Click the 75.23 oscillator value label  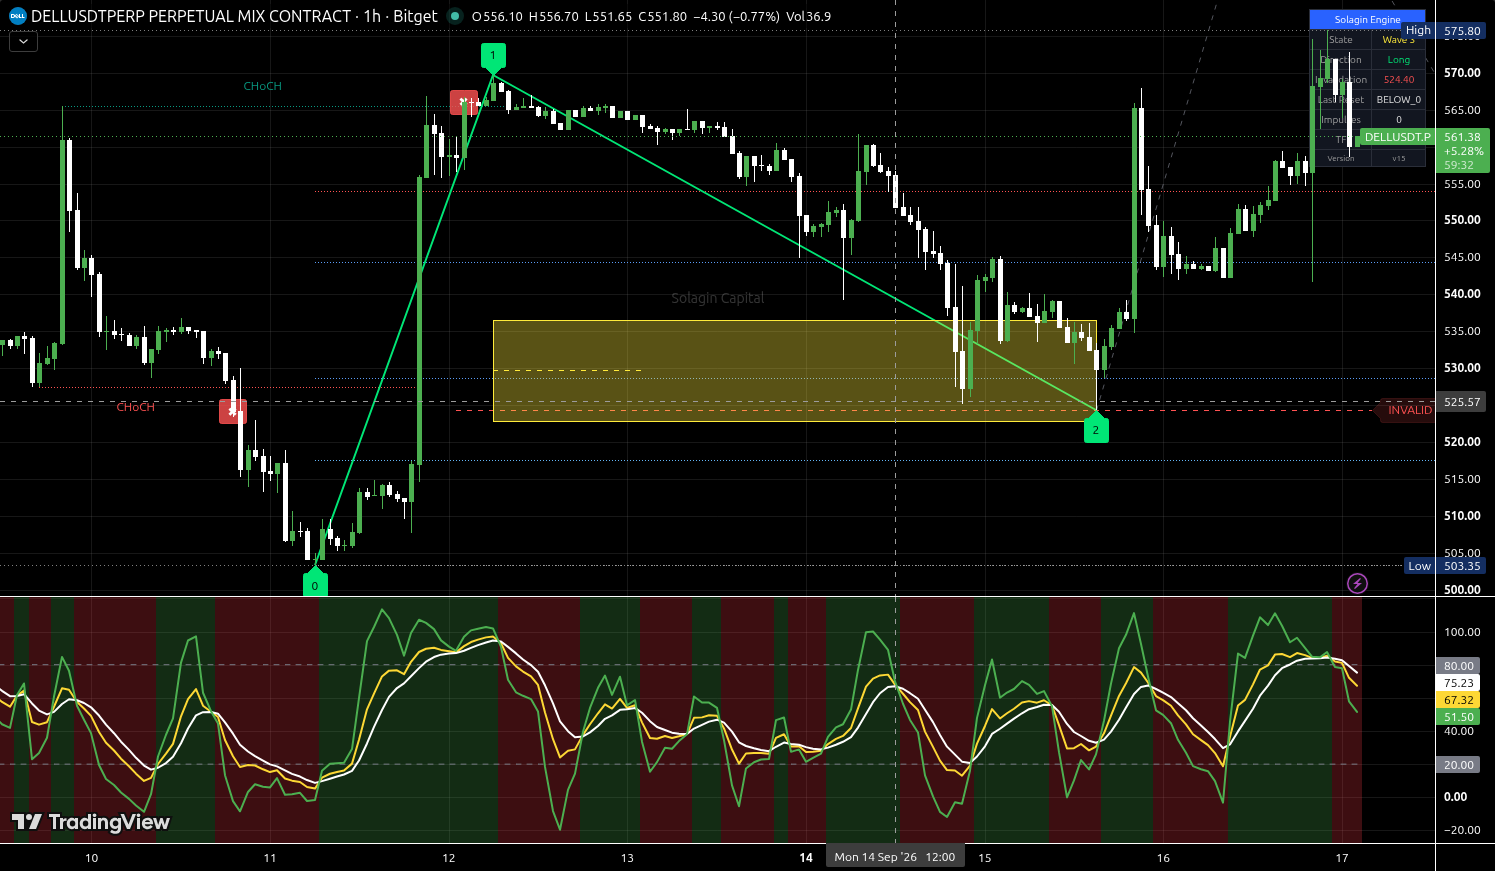pyautogui.click(x=1459, y=683)
